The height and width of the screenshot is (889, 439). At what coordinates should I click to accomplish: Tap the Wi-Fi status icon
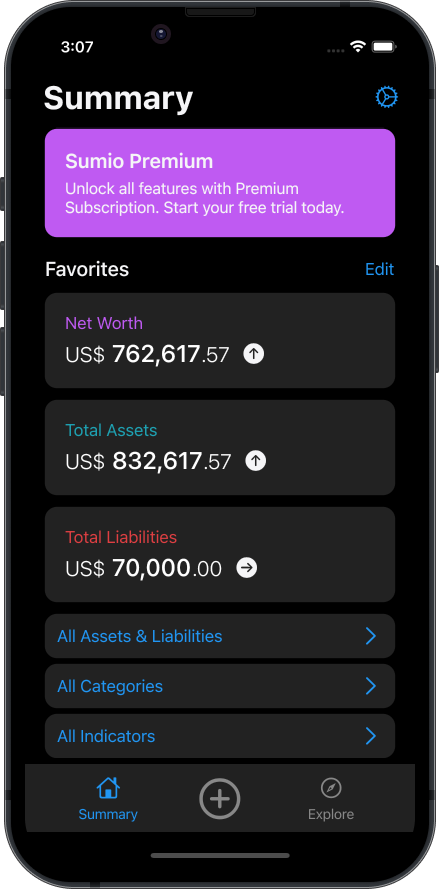pyautogui.click(x=357, y=46)
